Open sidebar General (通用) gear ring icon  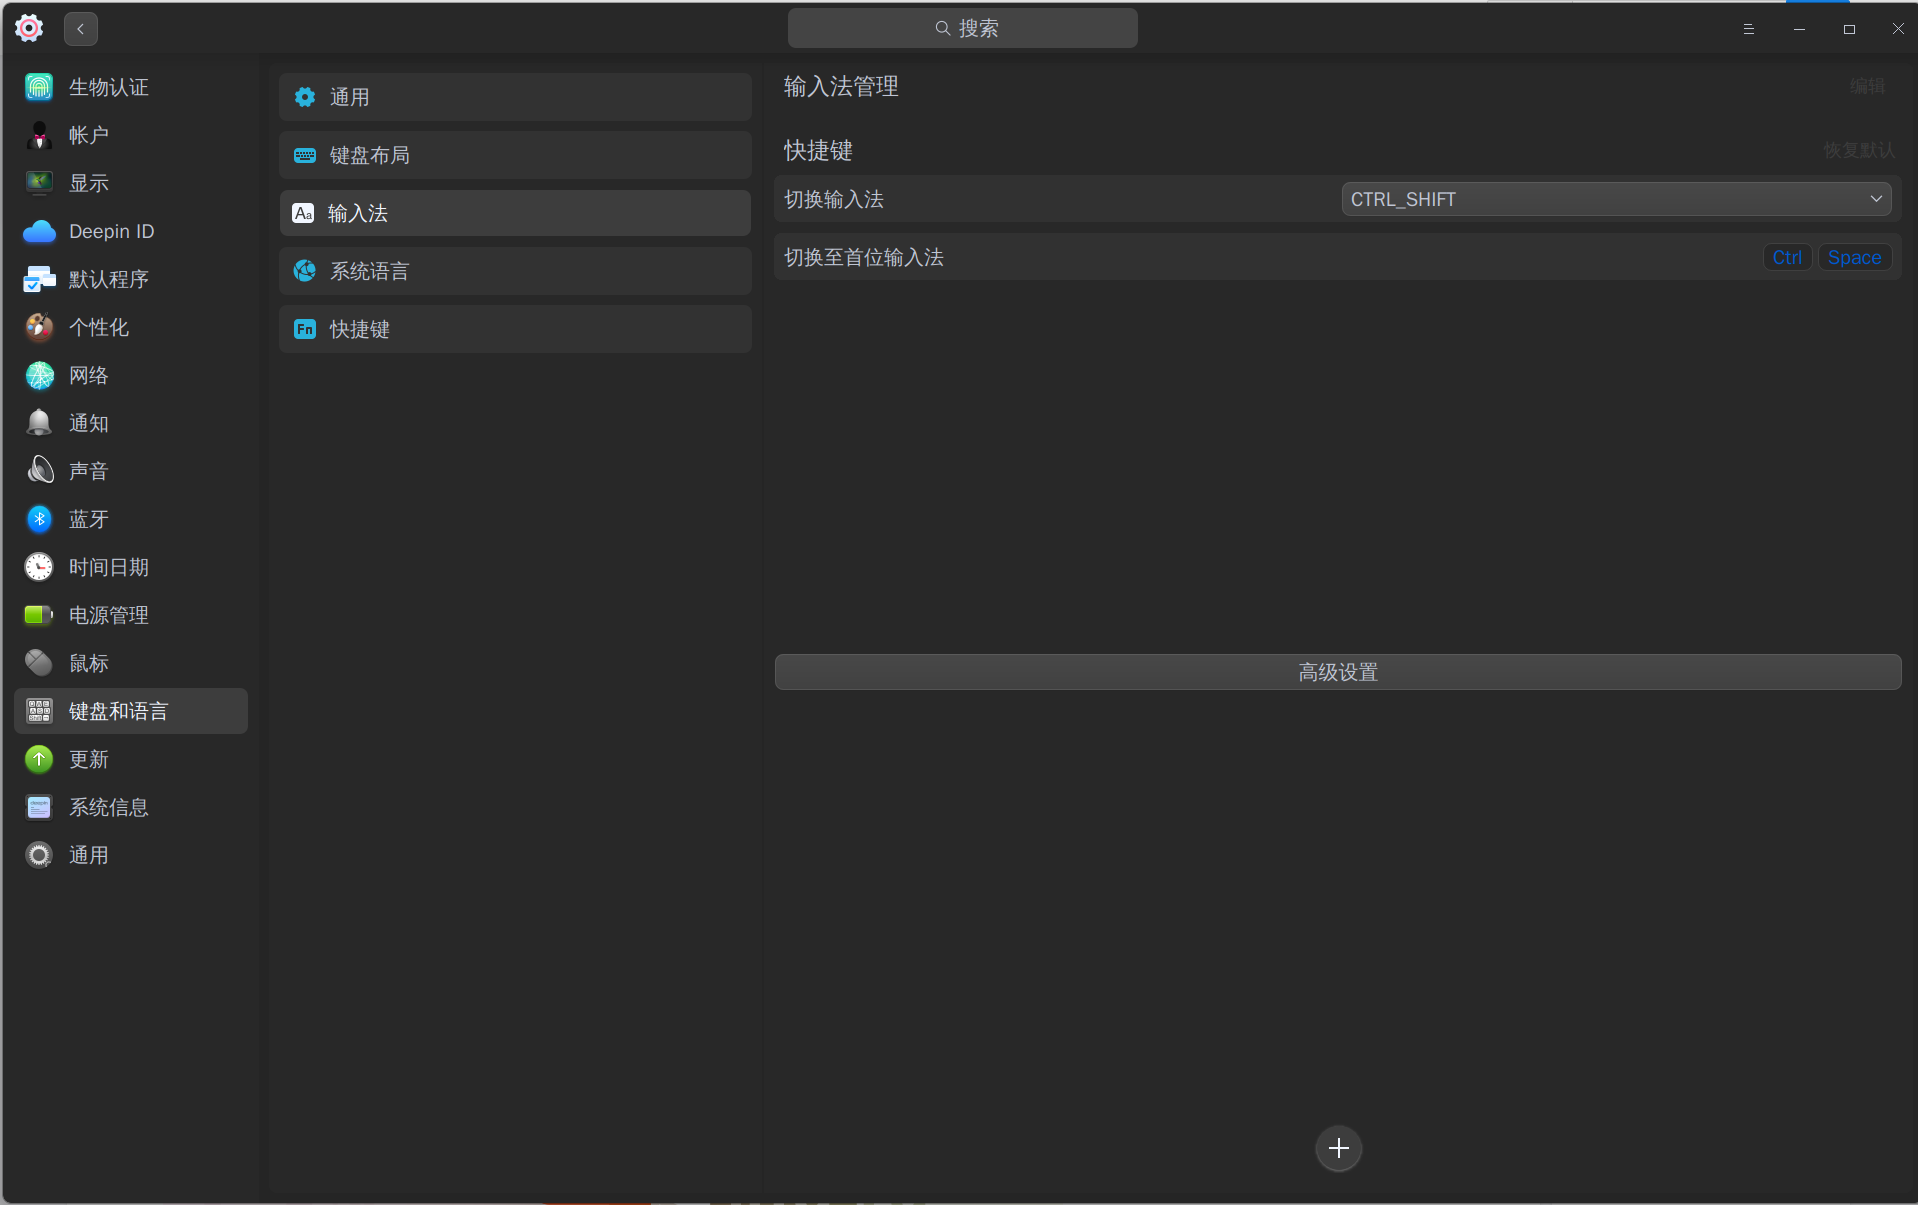coord(39,855)
